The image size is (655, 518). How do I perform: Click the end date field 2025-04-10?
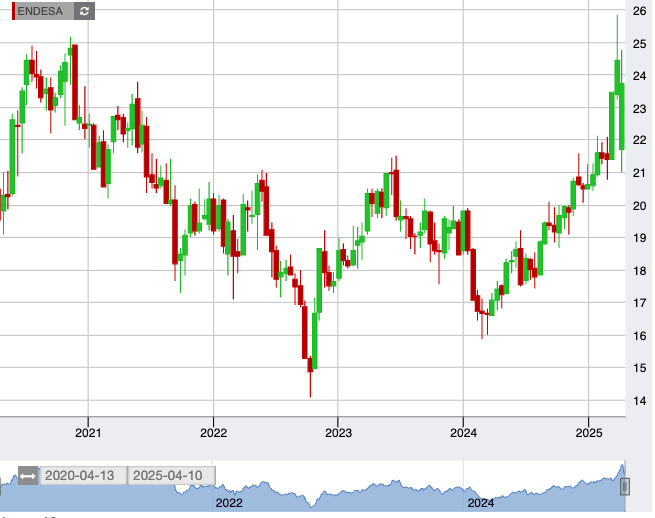pyautogui.click(x=171, y=476)
